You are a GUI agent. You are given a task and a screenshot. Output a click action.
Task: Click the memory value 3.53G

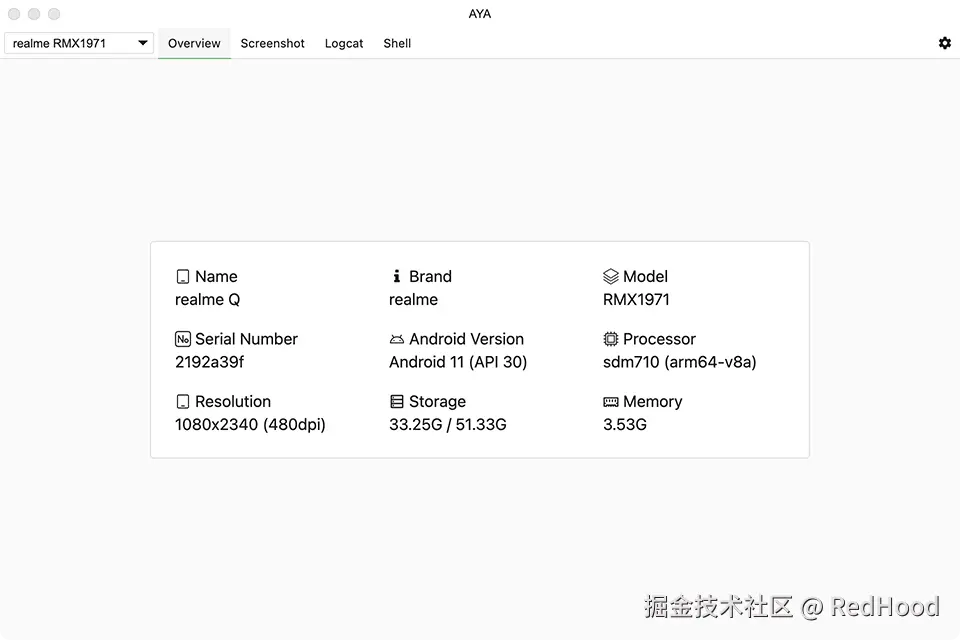coord(624,424)
